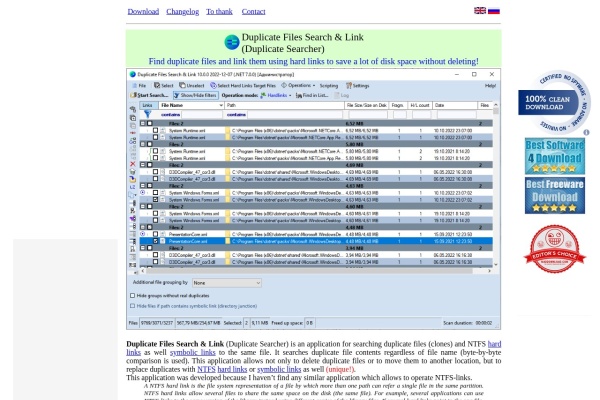Click the status bar value "9,11 MB"
600x400 pixels.
coord(260,323)
